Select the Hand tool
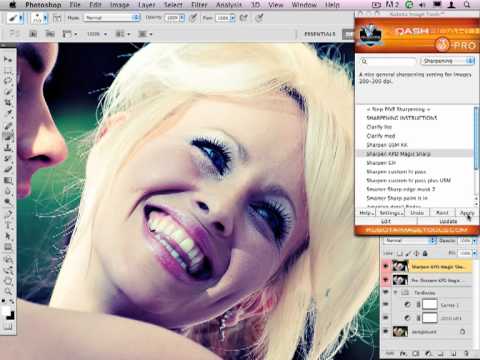This screenshot has width=480, height=360. pos(8,280)
